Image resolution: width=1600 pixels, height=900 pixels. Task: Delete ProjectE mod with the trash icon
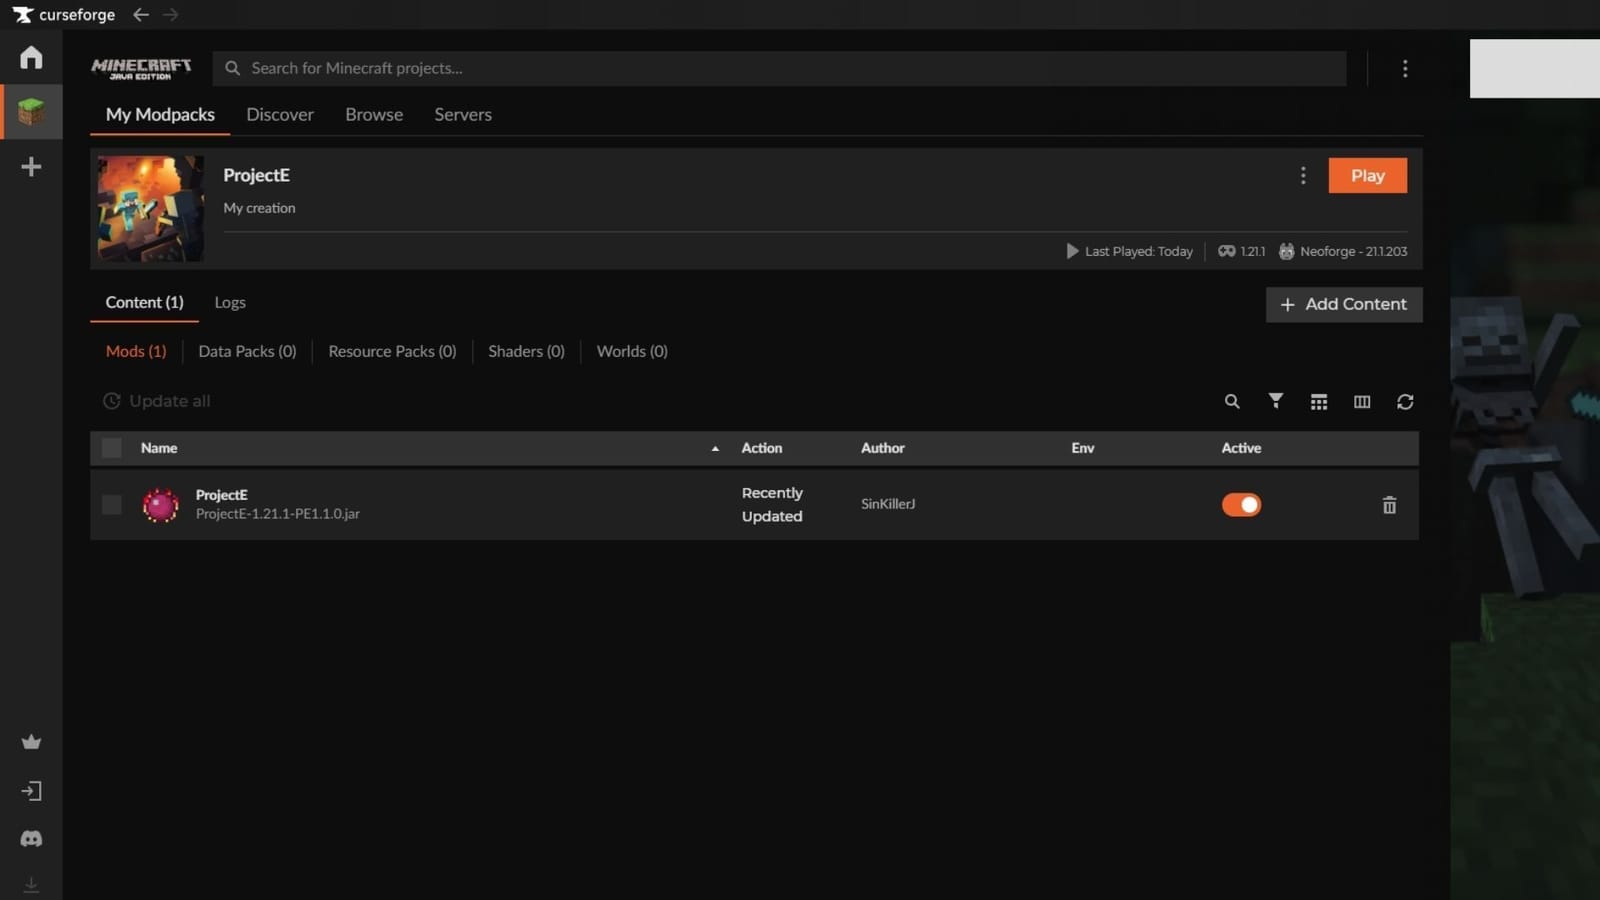[1389, 505]
